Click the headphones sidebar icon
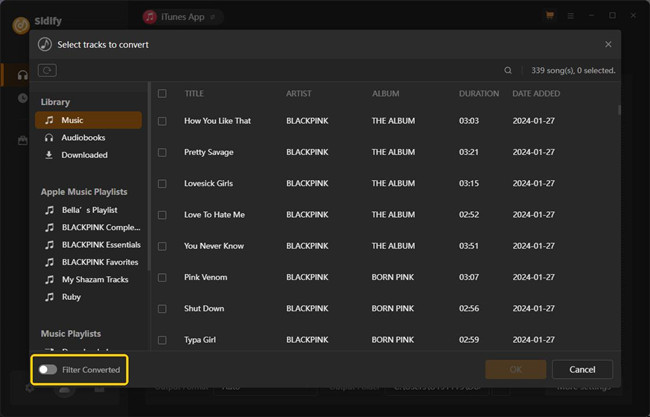This screenshot has height=417, width=650. 22,75
